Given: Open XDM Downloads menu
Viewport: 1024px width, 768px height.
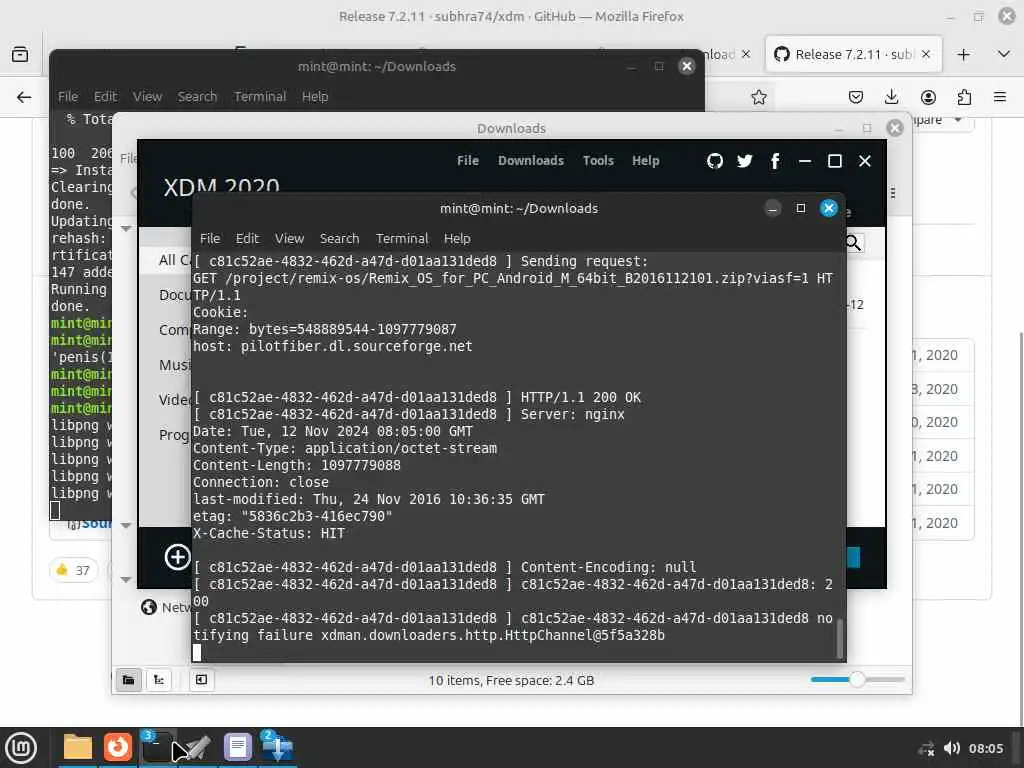Looking at the screenshot, I should pyautogui.click(x=530, y=161).
